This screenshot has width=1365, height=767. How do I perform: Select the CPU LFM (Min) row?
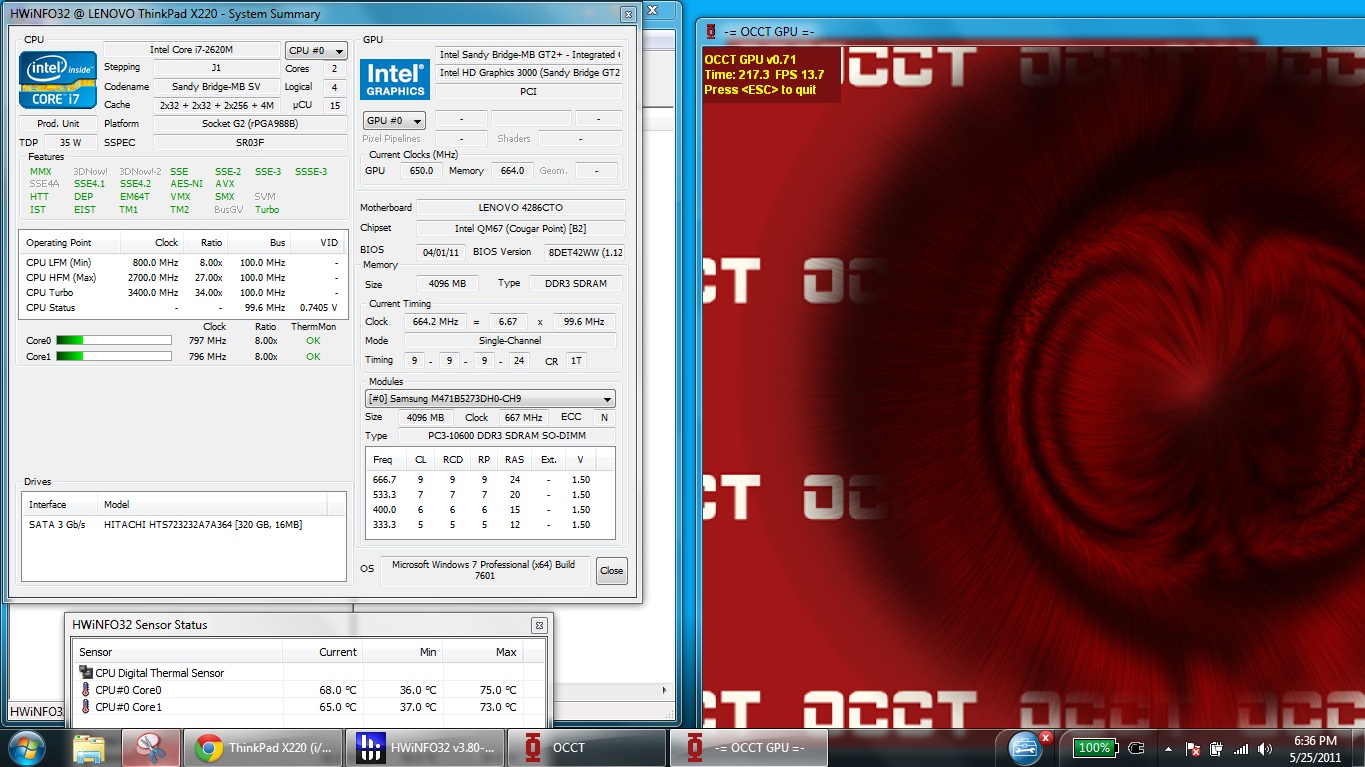tap(181, 263)
